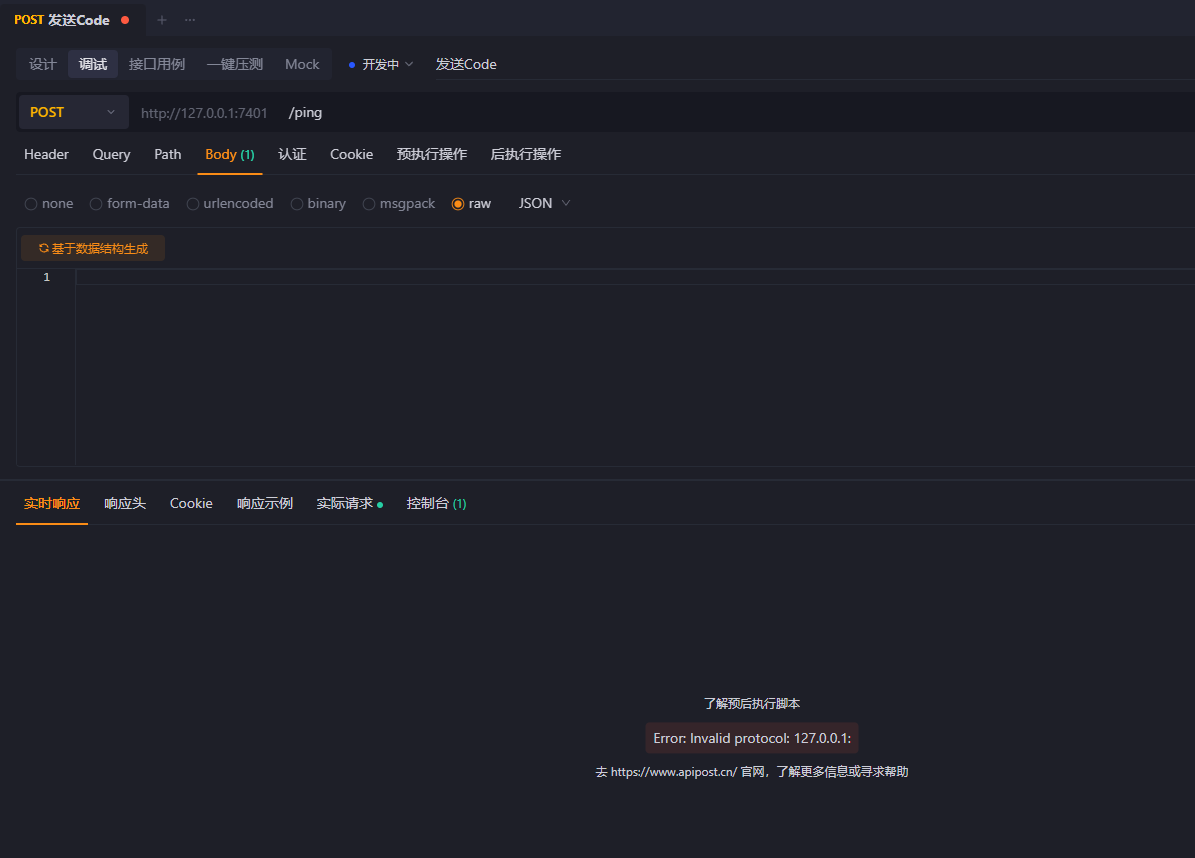Choose the urlencoded body type

(x=193, y=204)
